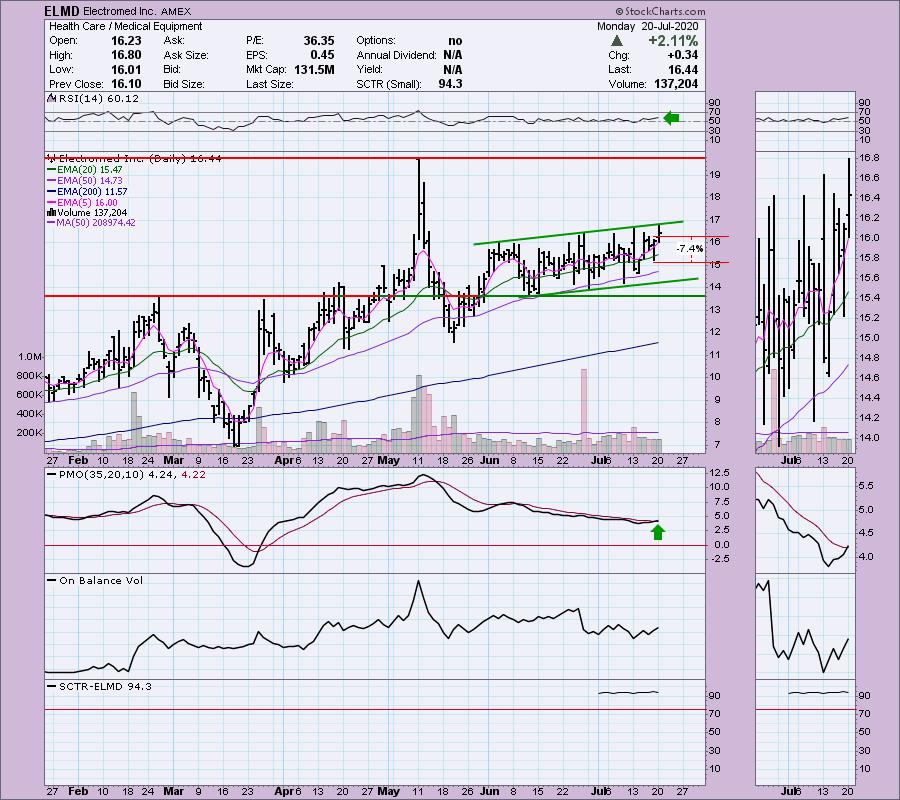Click the red PMO signal value 4.22

point(193,475)
